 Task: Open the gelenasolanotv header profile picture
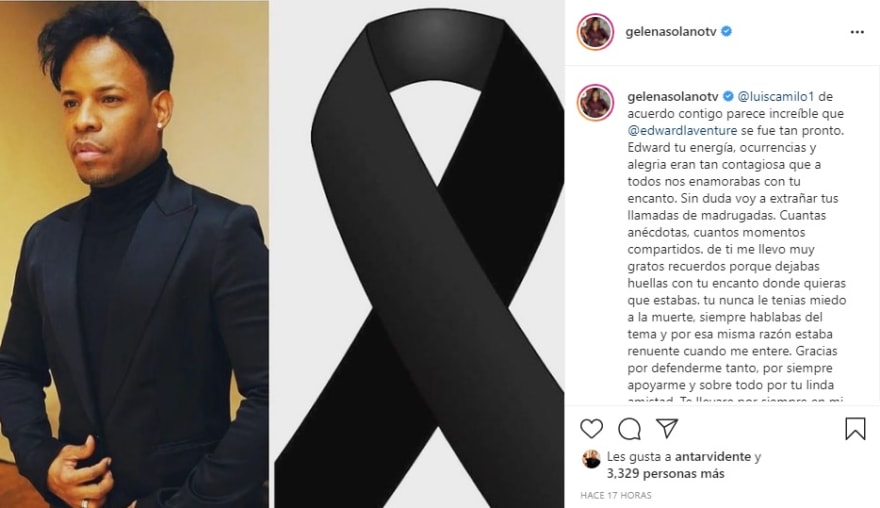595,32
